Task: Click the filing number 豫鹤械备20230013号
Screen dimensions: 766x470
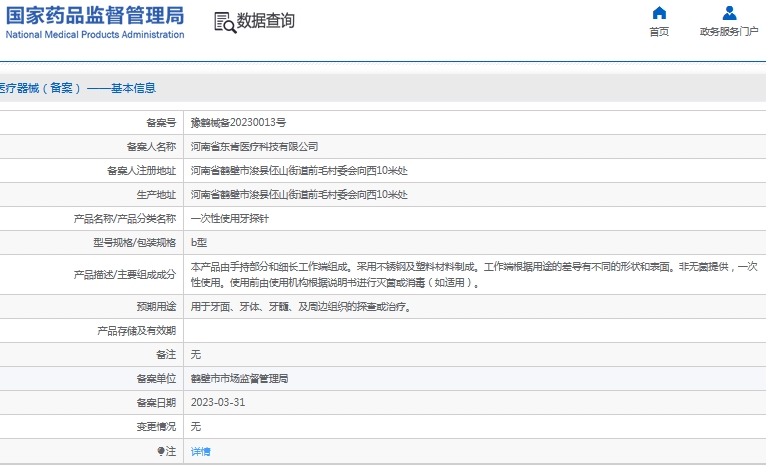Action: coord(238,122)
